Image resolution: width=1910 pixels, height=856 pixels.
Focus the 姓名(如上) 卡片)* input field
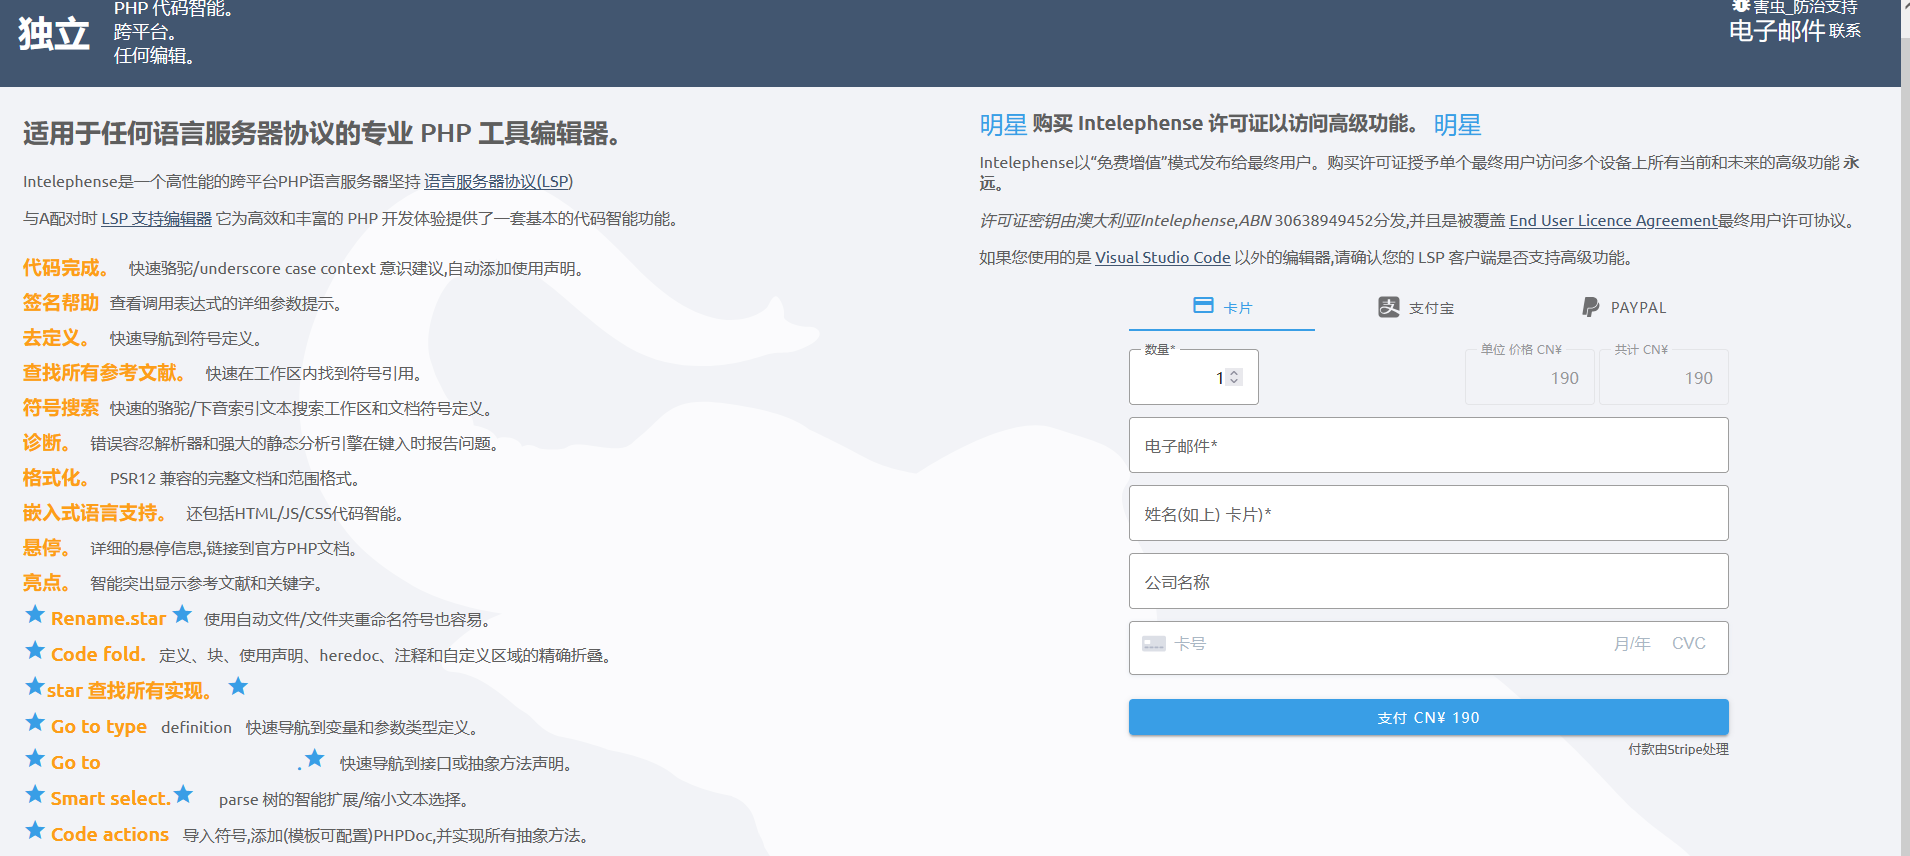tap(1428, 513)
